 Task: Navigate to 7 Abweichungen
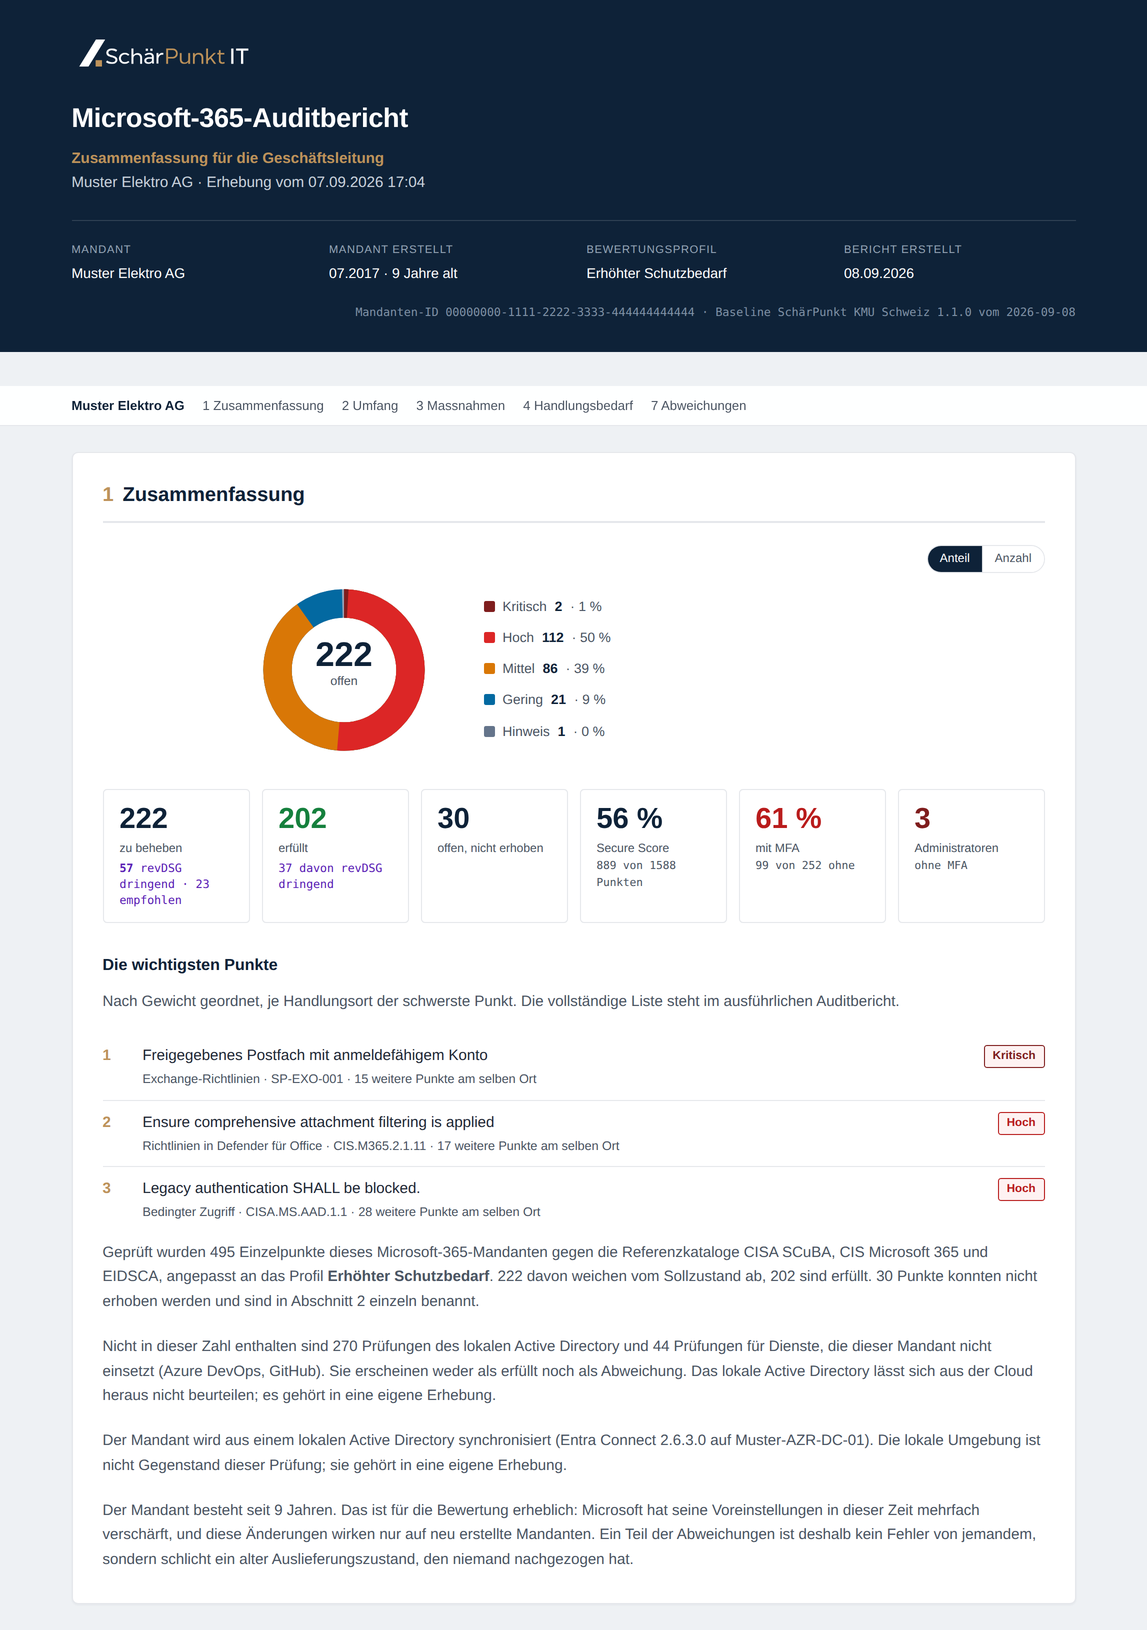[x=698, y=406]
